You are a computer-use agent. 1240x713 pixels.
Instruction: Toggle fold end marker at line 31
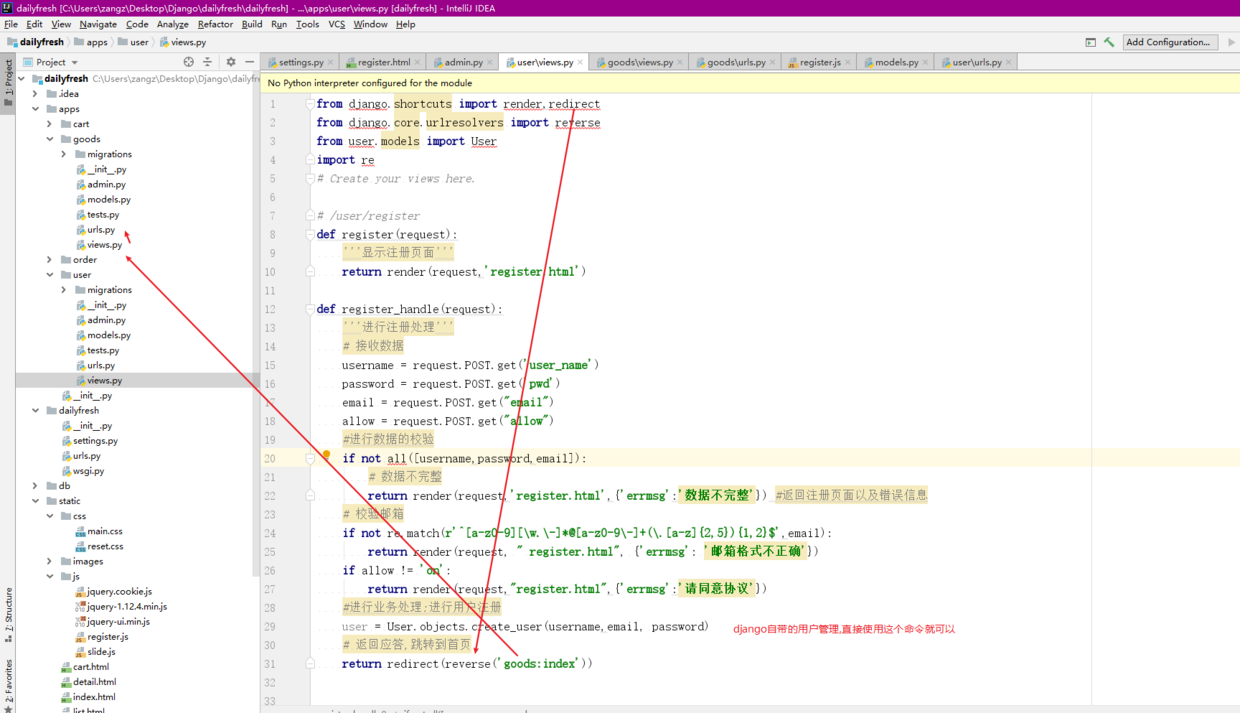click(x=310, y=664)
